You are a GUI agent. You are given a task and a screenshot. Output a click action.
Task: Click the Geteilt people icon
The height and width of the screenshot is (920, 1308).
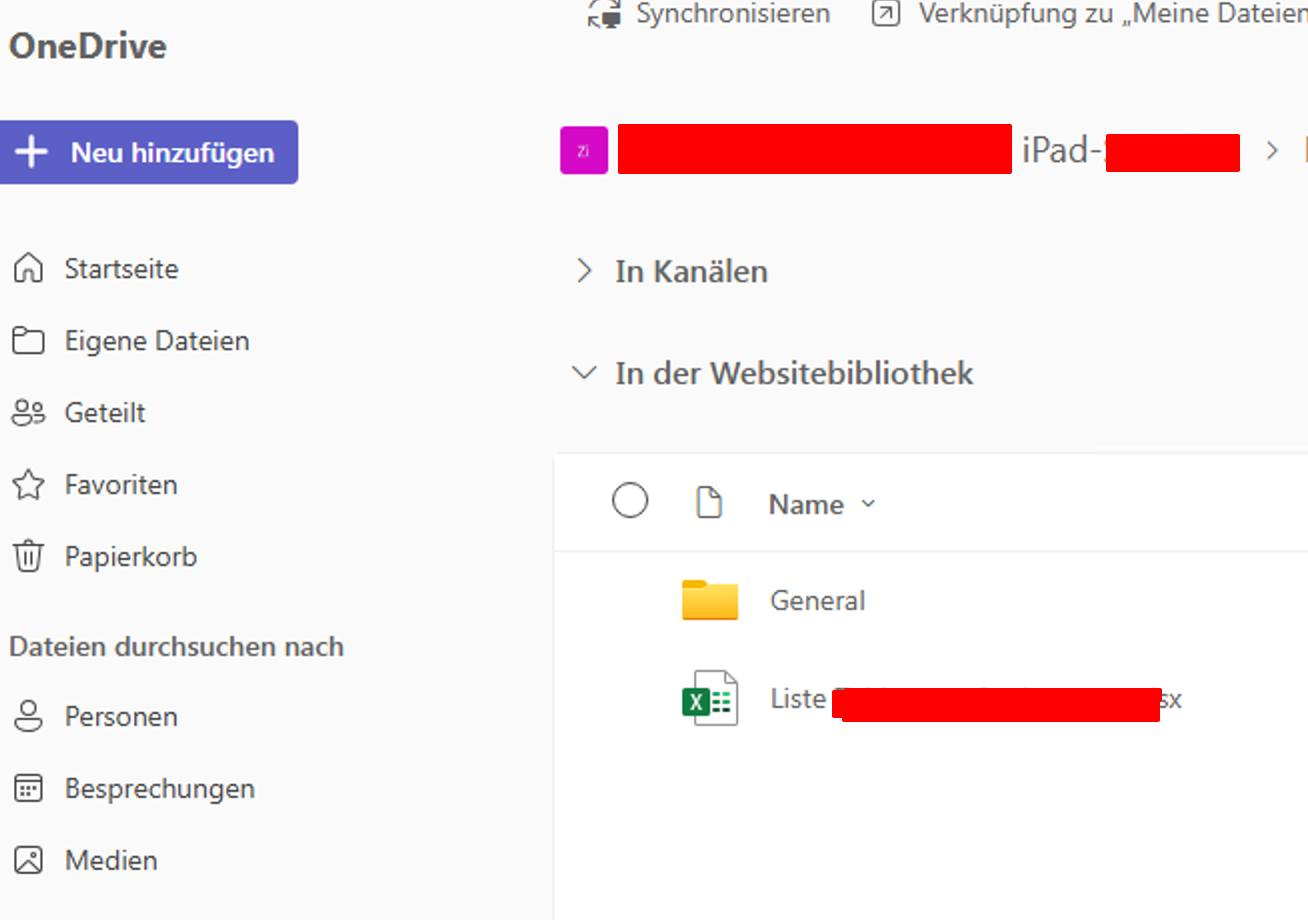tap(28, 413)
